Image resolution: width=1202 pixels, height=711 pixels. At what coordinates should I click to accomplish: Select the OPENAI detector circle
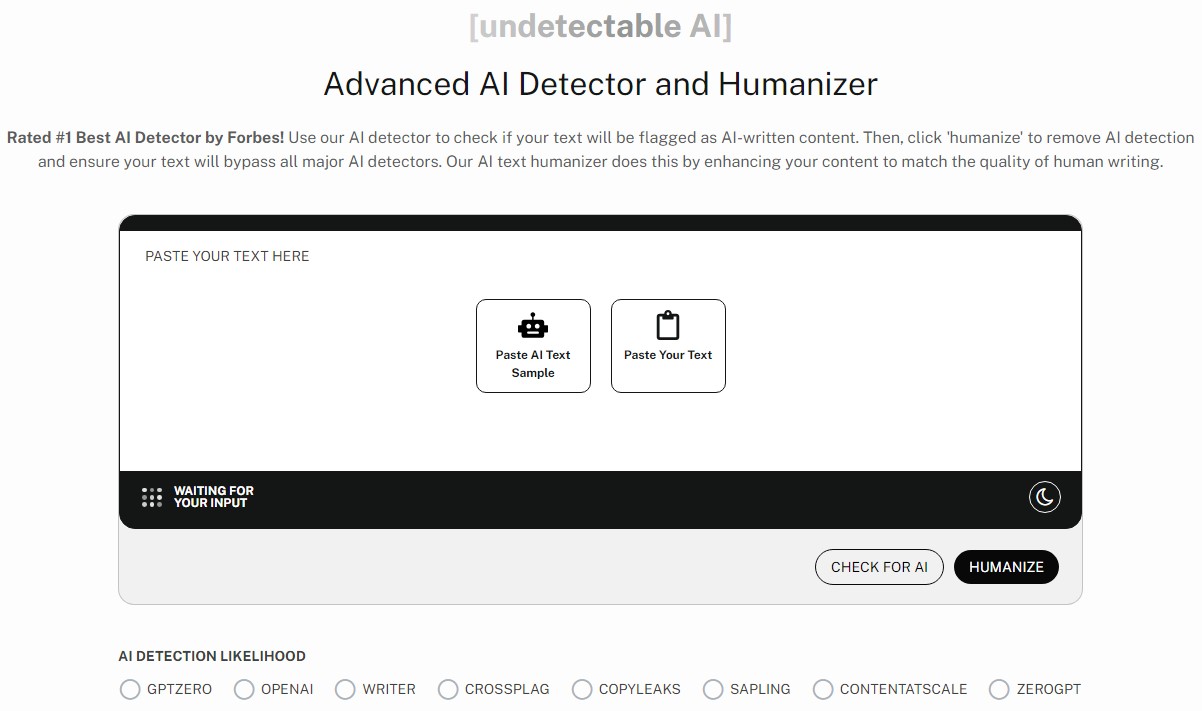pyautogui.click(x=244, y=689)
